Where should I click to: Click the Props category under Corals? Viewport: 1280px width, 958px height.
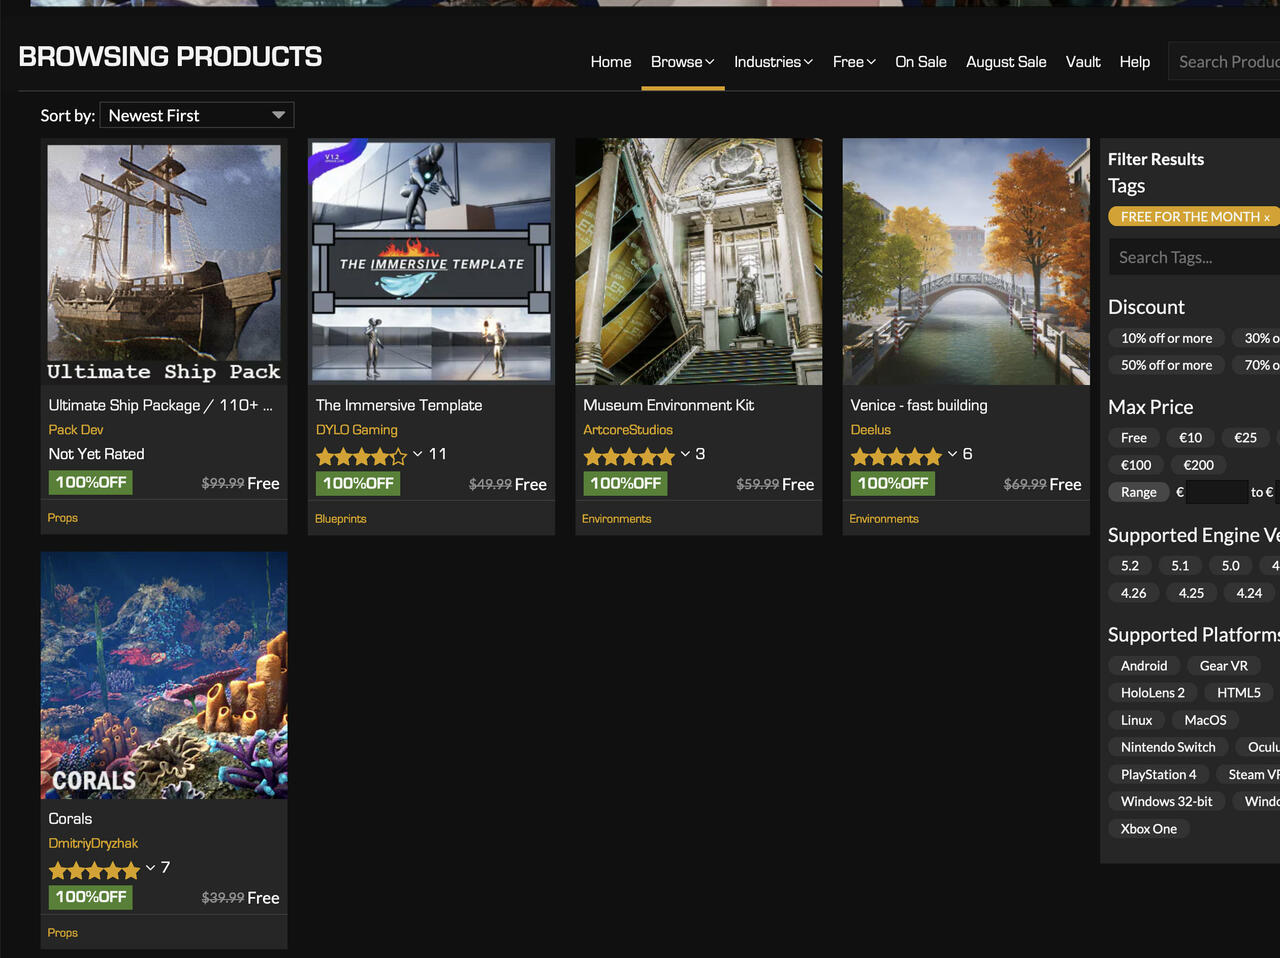tap(63, 933)
